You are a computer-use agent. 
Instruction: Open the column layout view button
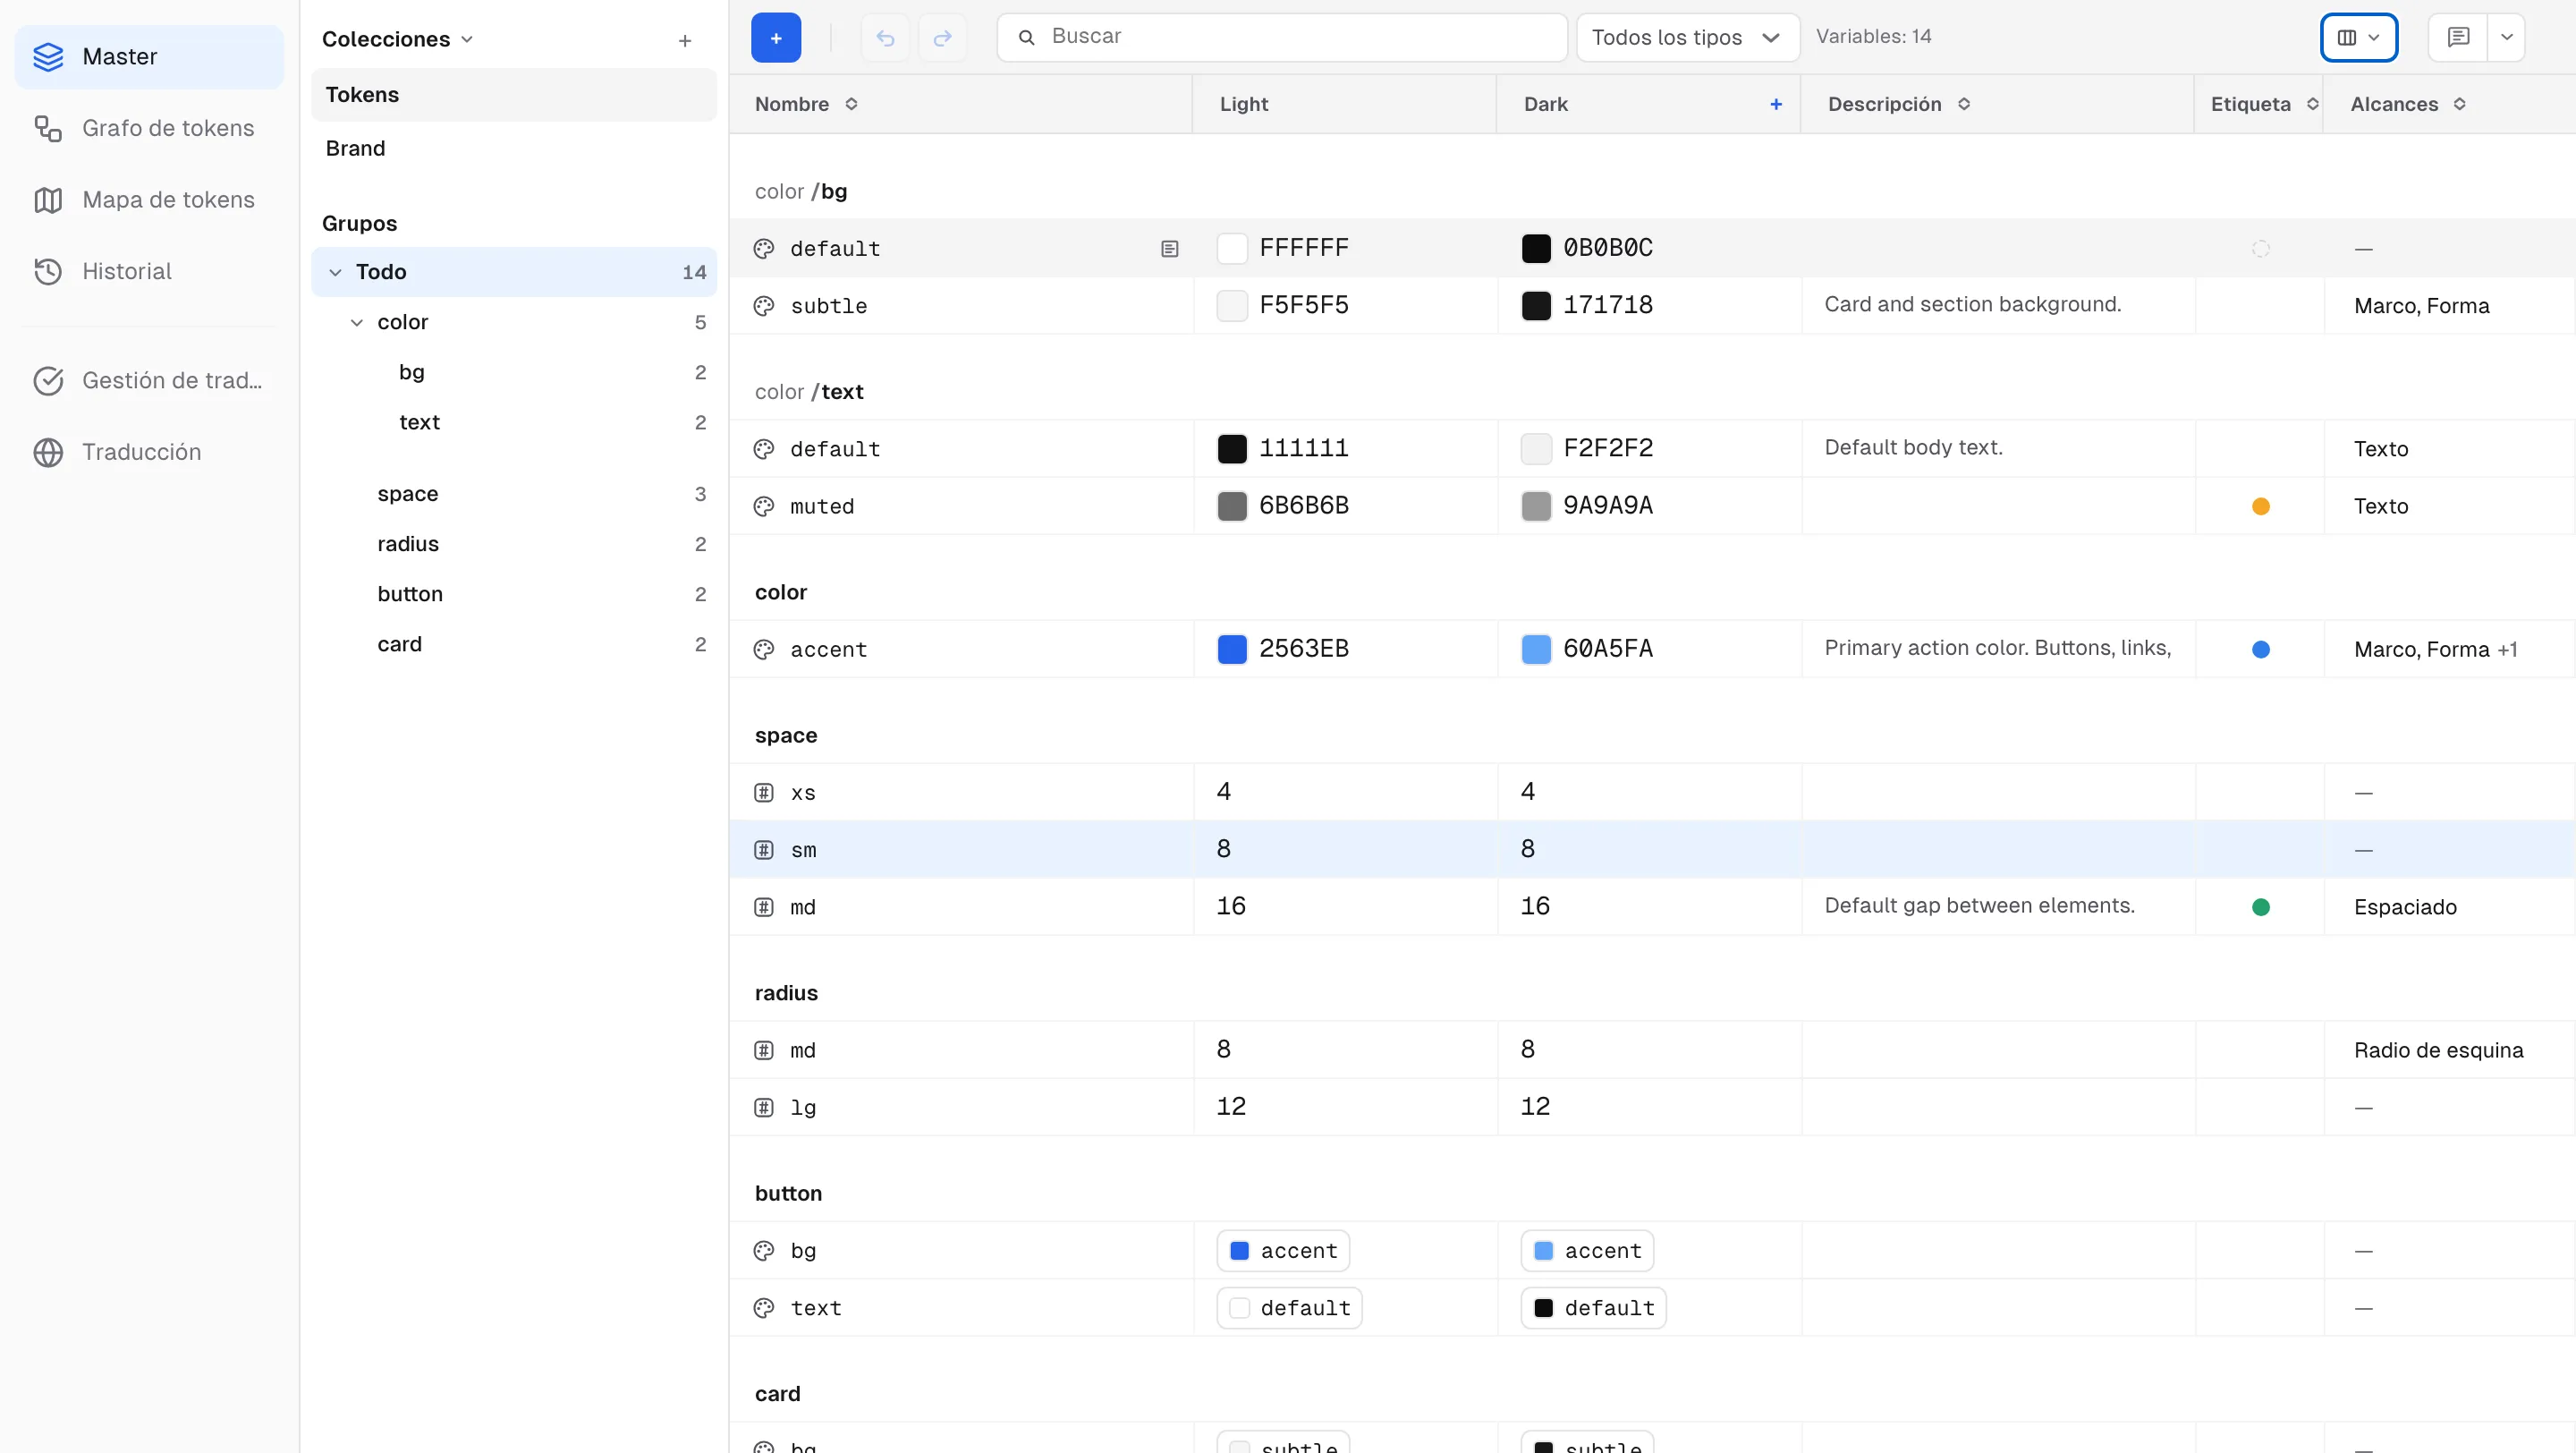coord(2358,37)
